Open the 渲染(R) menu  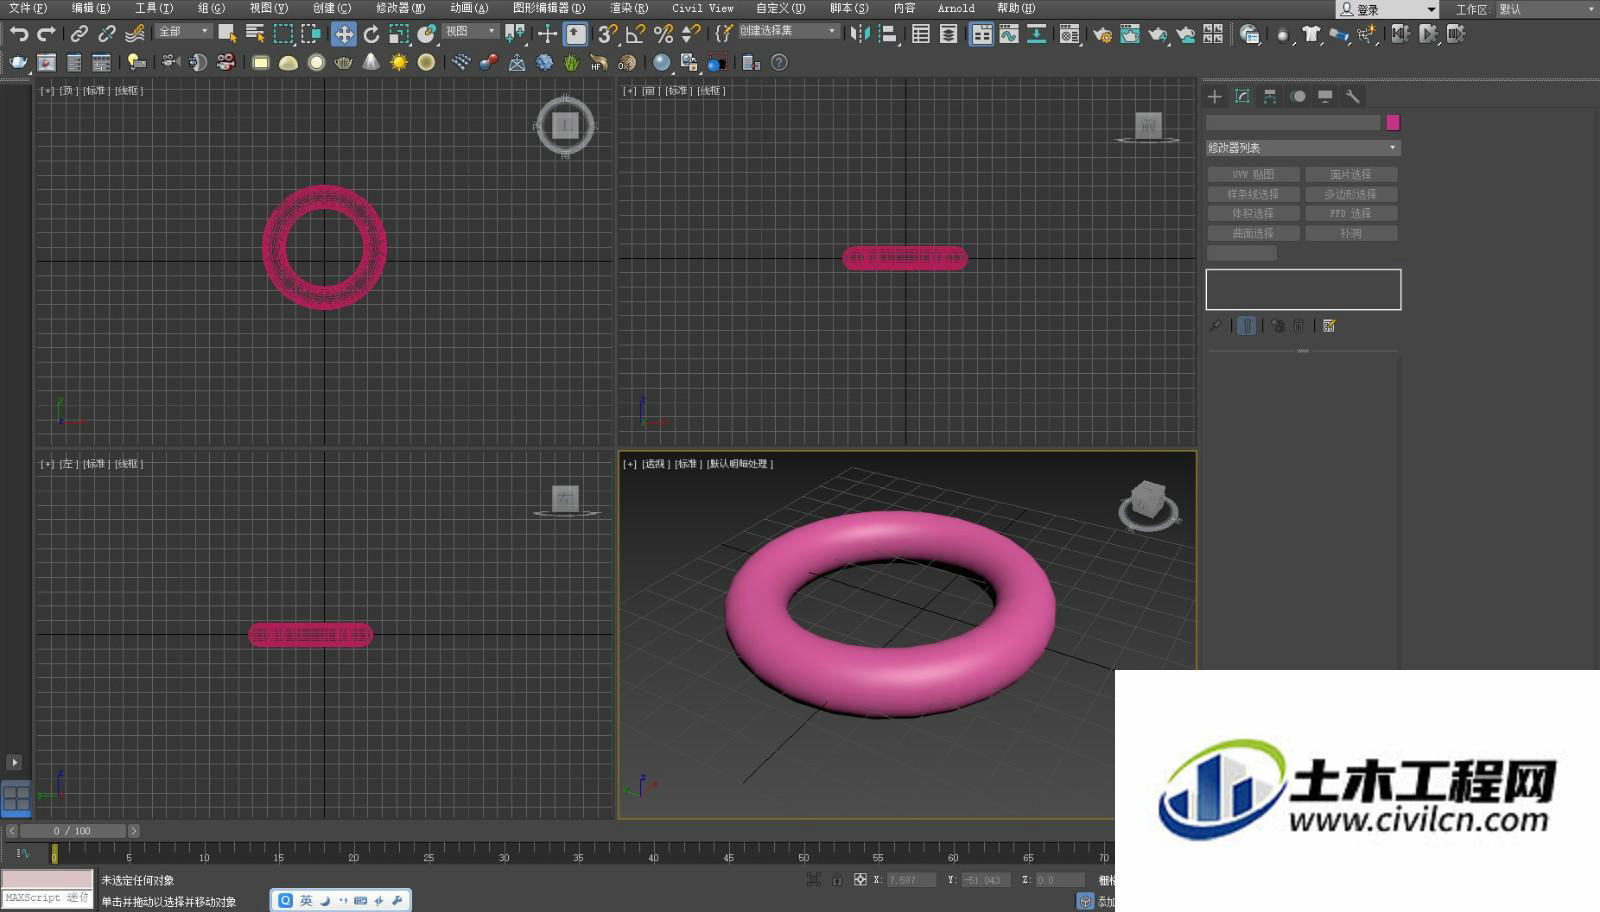(629, 8)
